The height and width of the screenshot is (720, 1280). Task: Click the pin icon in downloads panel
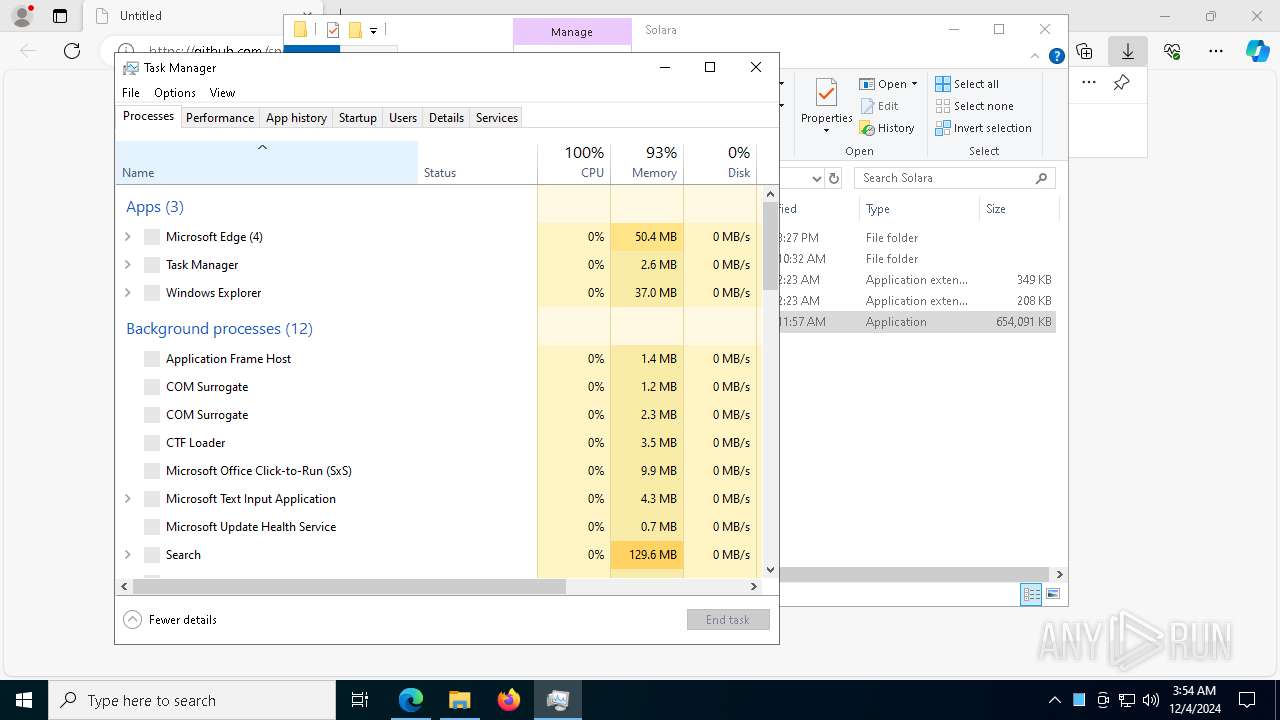pyautogui.click(x=1122, y=82)
